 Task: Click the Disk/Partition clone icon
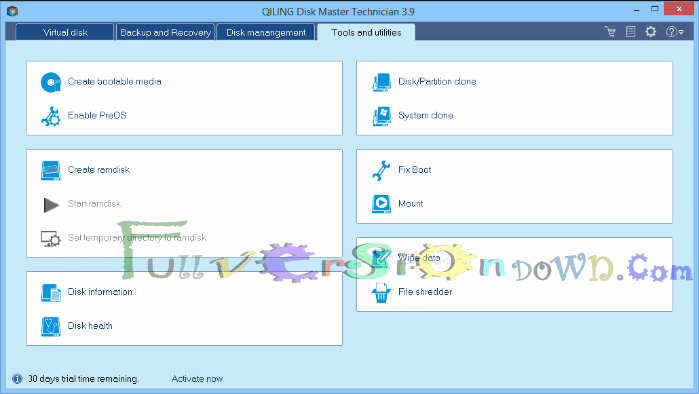click(381, 82)
